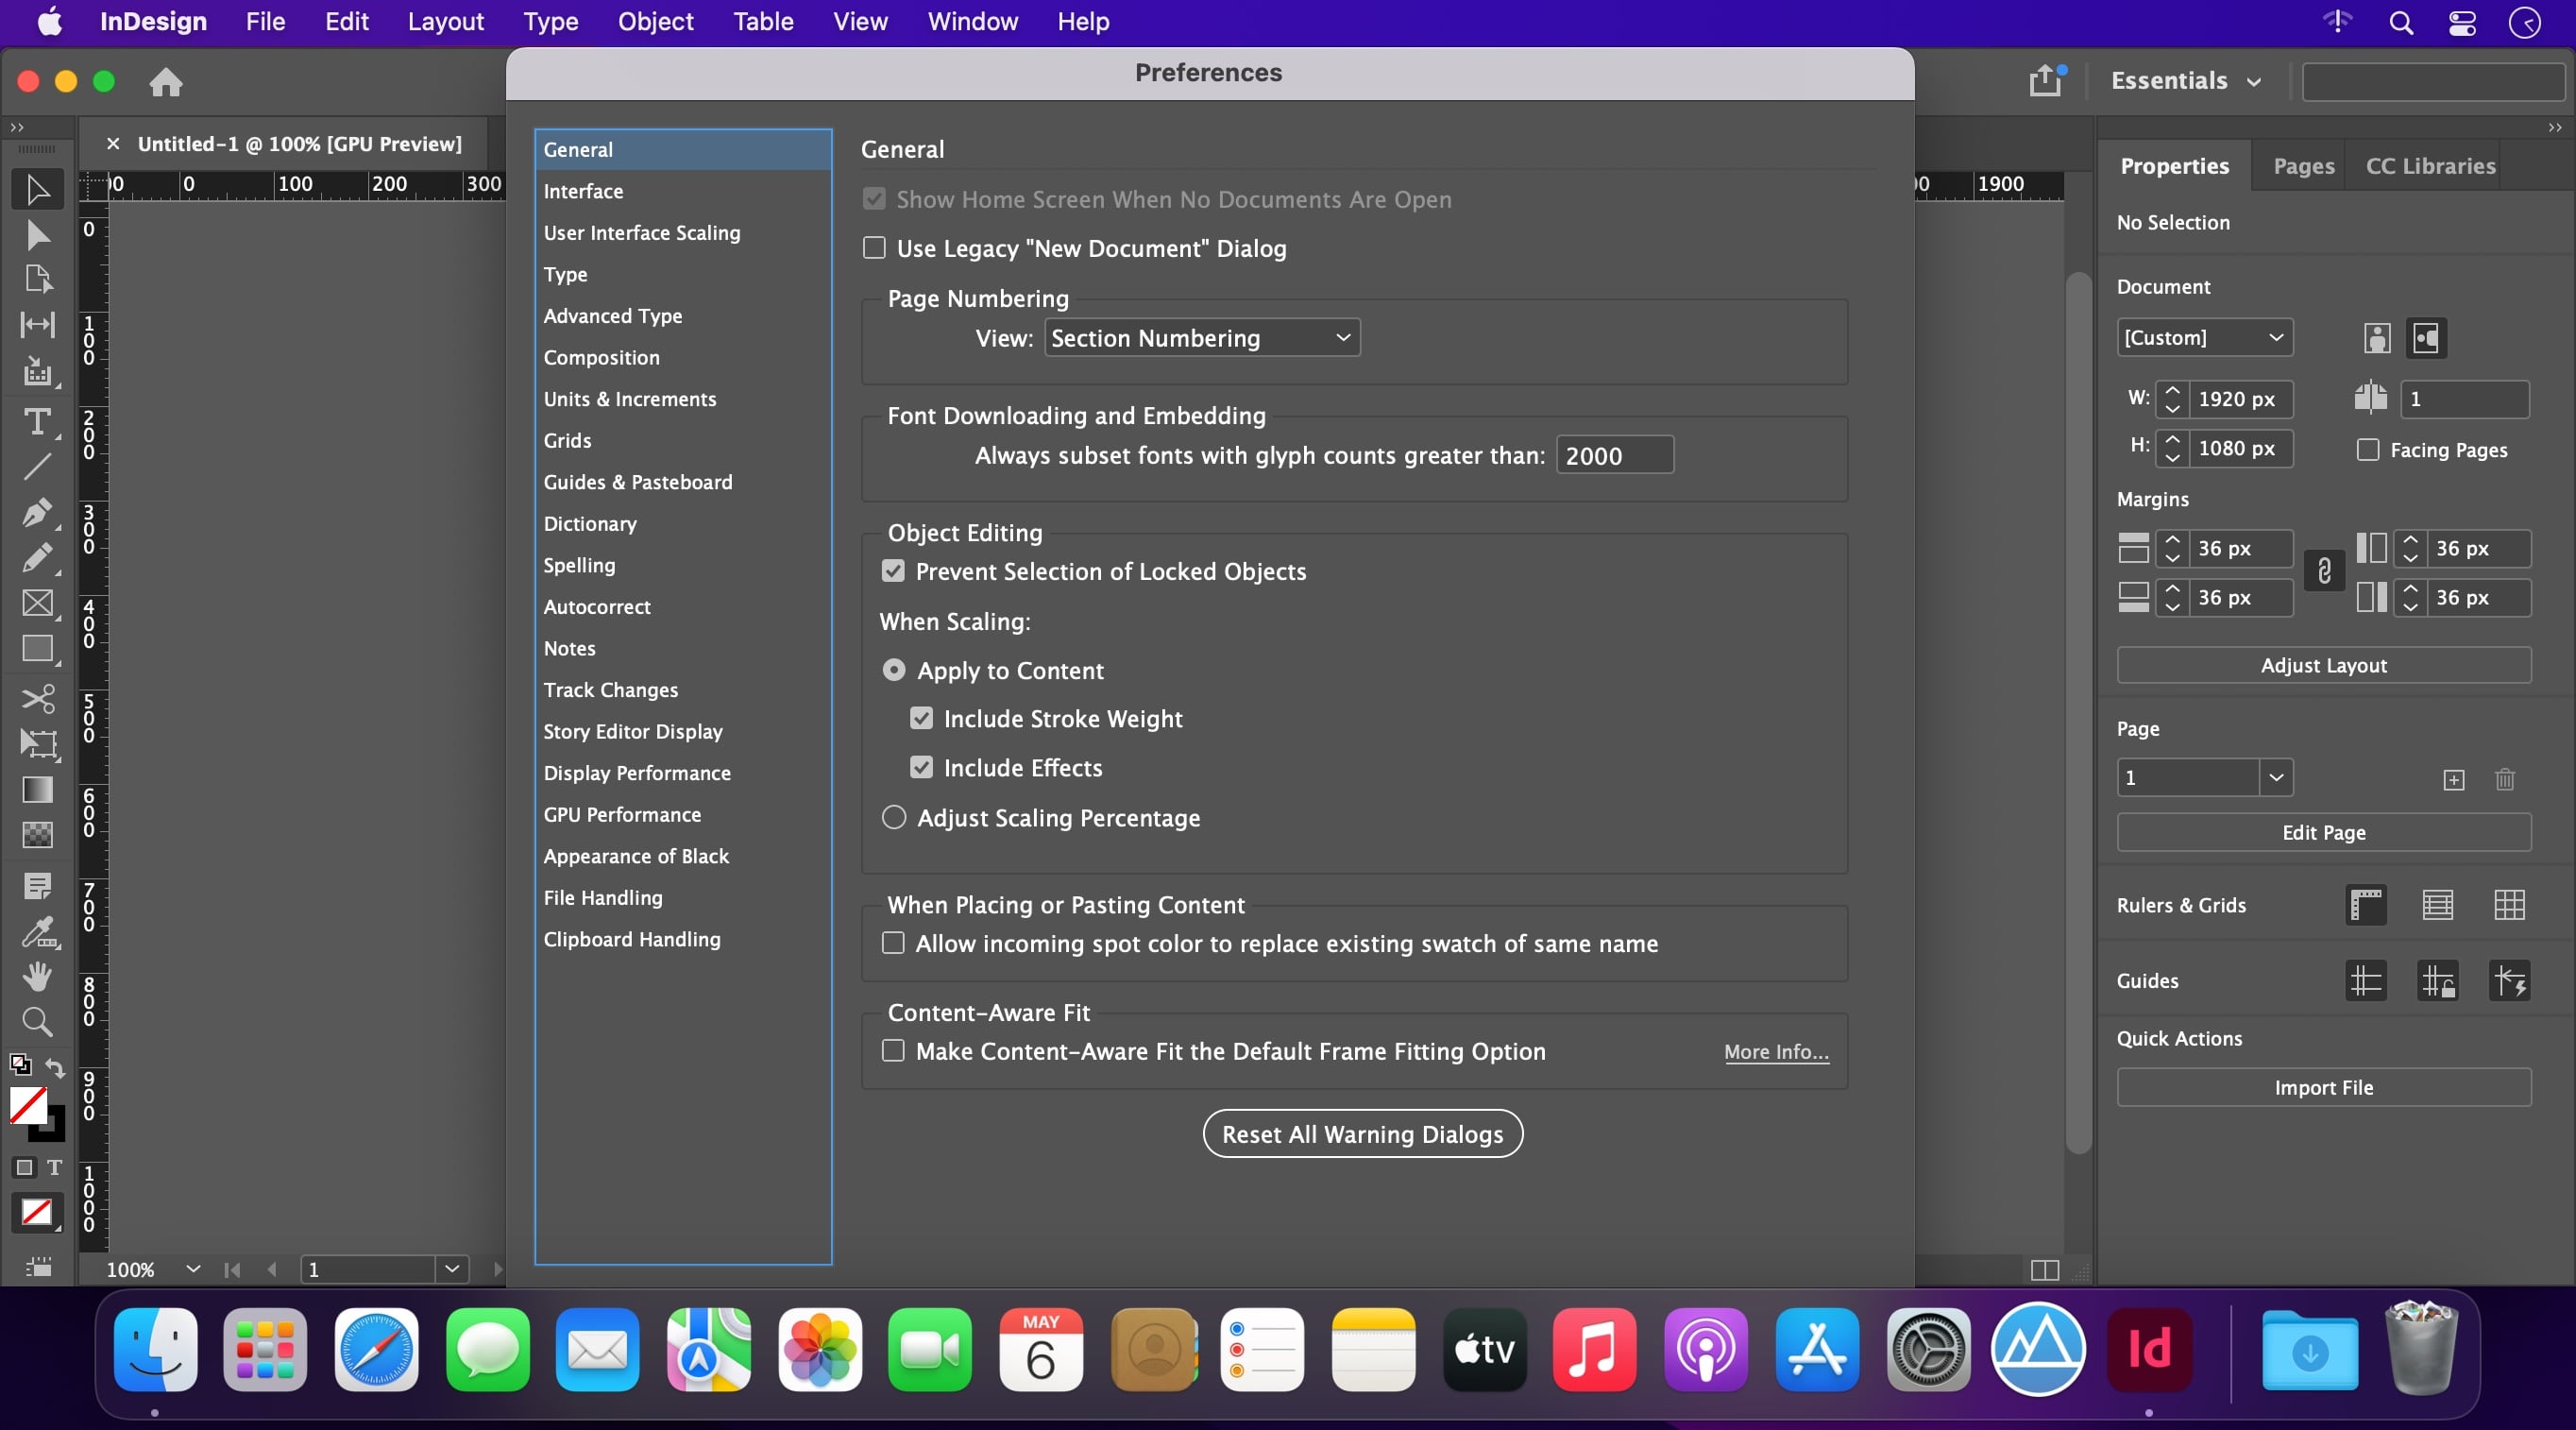Set landscape page orientation in Properties
Image resolution: width=2576 pixels, height=1430 pixels.
pos(2426,338)
